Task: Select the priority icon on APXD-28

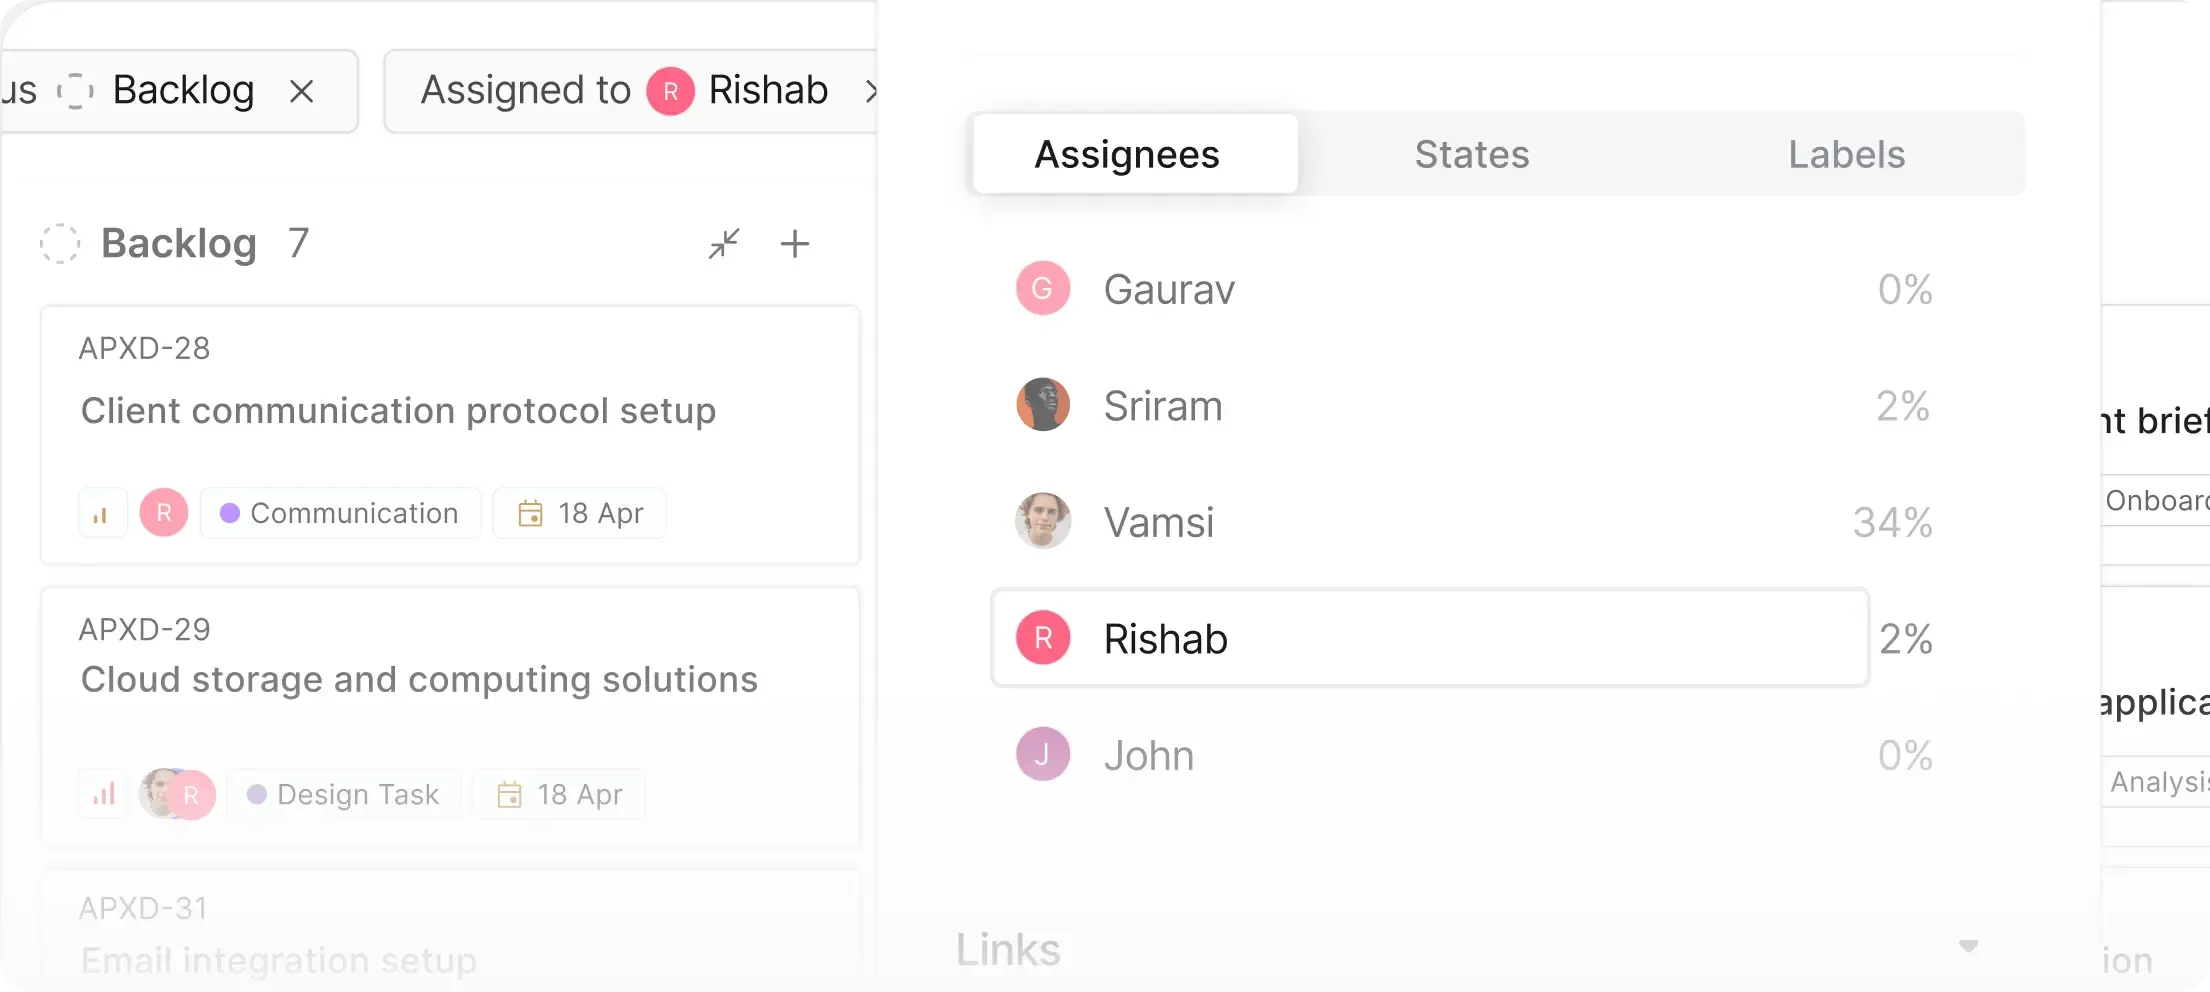Action: 101,512
